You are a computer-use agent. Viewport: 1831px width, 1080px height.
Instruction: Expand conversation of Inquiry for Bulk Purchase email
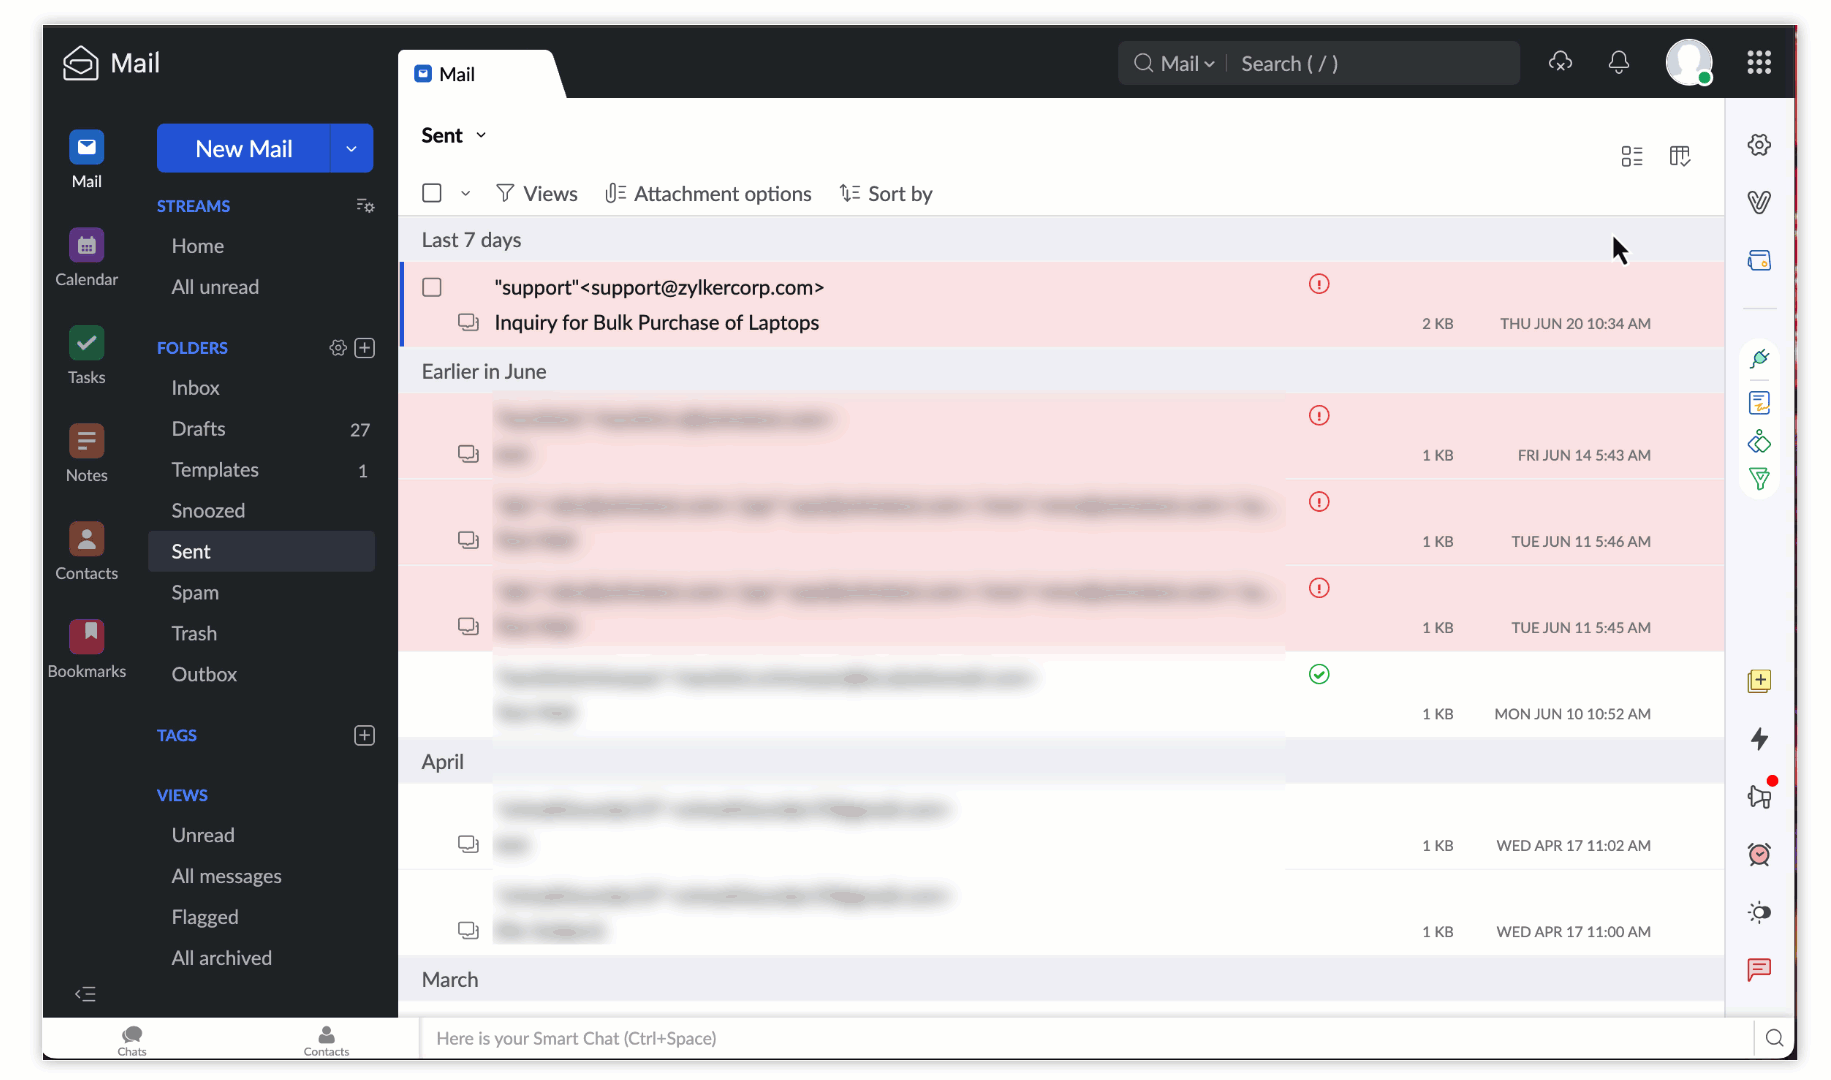(468, 322)
